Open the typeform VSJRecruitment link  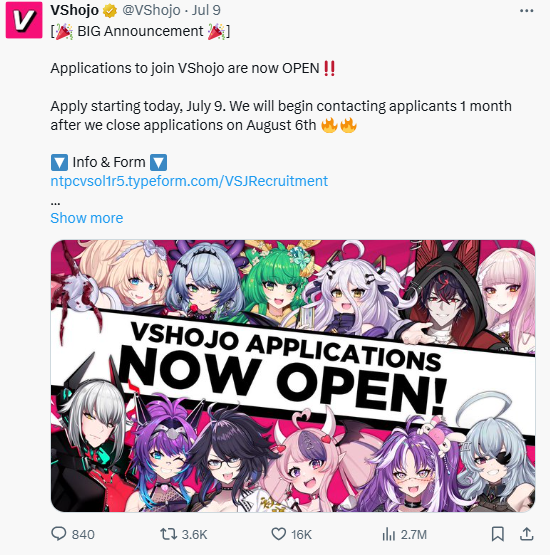[x=189, y=181]
